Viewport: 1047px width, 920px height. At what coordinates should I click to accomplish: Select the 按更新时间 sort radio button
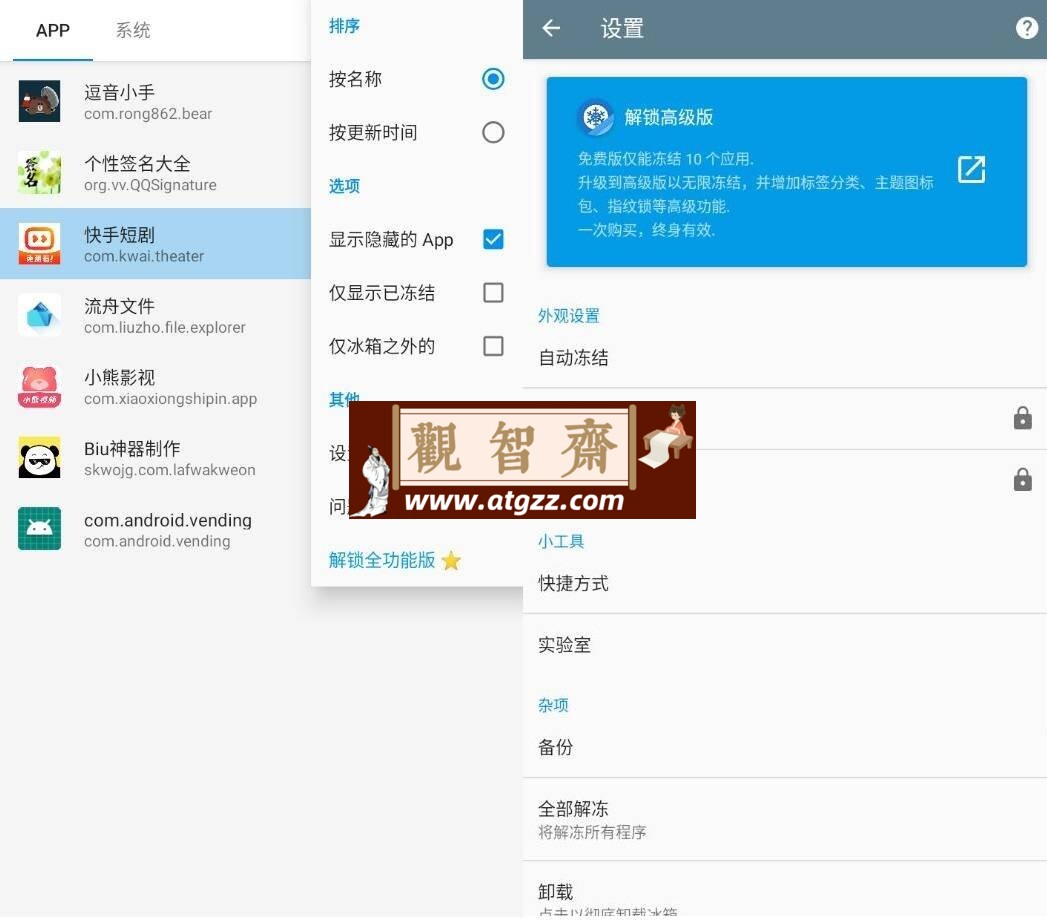point(493,132)
